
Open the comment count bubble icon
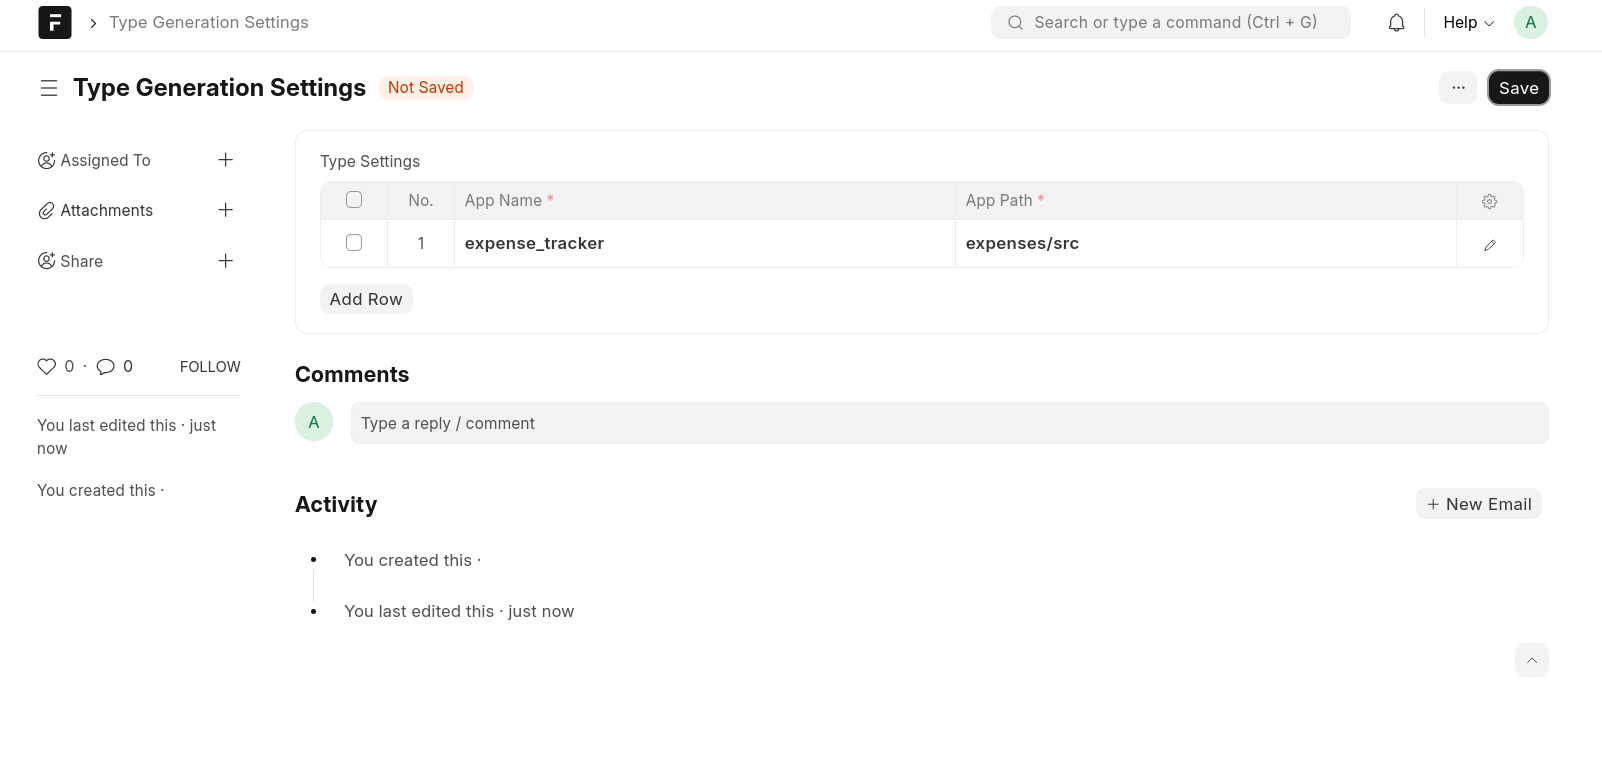pos(106,366)
